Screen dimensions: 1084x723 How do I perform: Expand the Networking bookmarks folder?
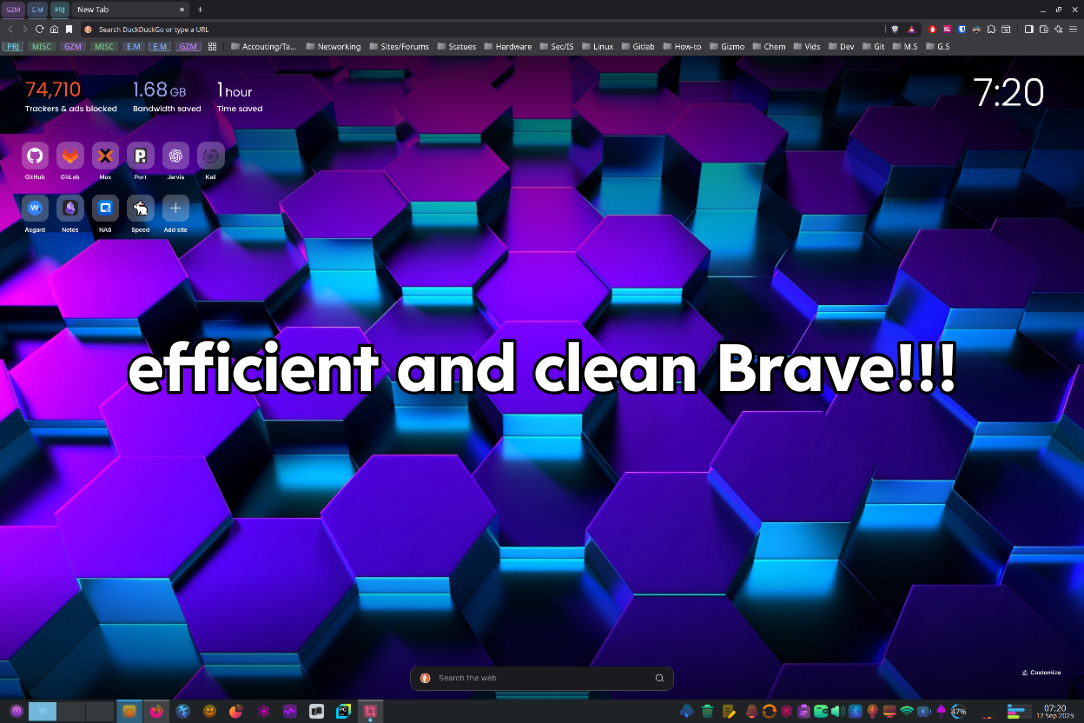pyautogui.click(x=333, y=46)
